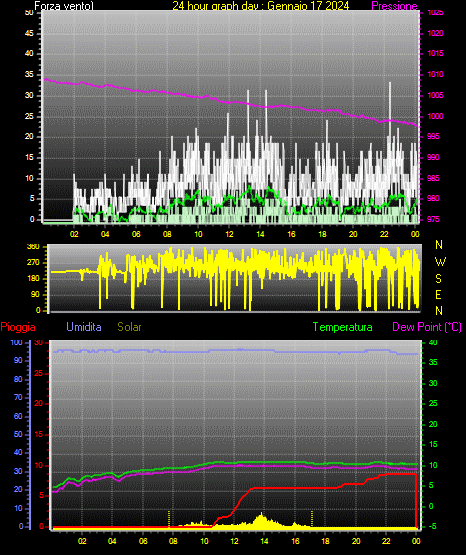Click the 14 hour tick on bottom graph
Image resolution: width=466 pixels, height=555 pixels.
tap(264, 541)
